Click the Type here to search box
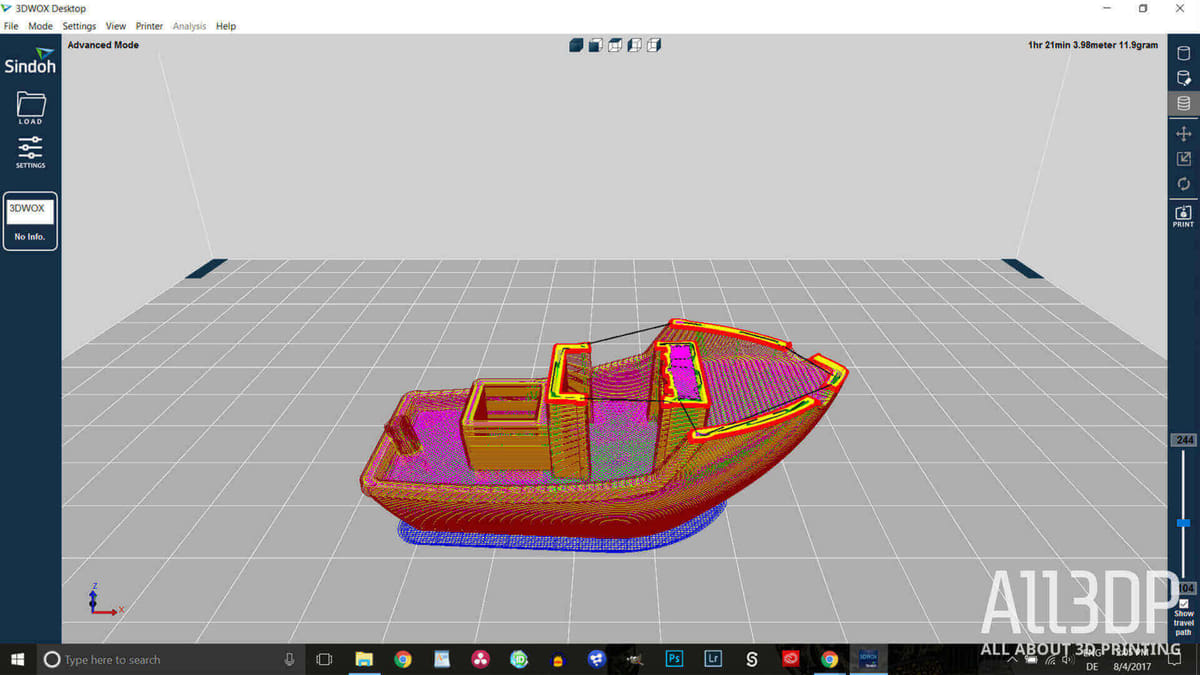 click(170, 659)
